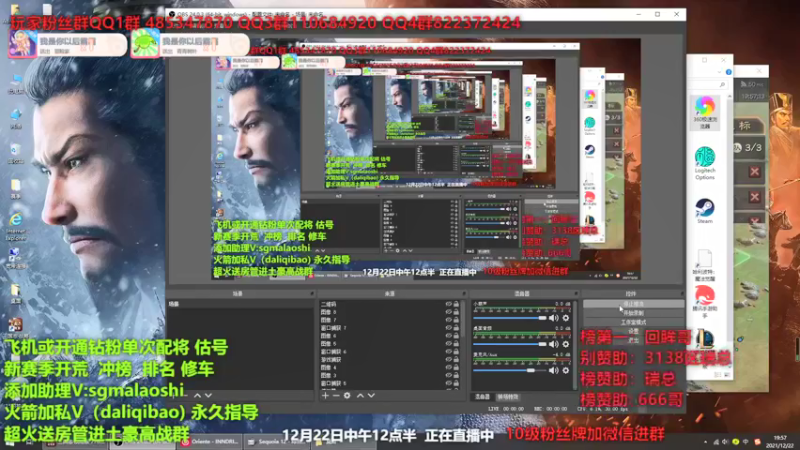Screen dimensions: 800x450
Task: Remove selected source with the minus icon
Action: [336, 395]
